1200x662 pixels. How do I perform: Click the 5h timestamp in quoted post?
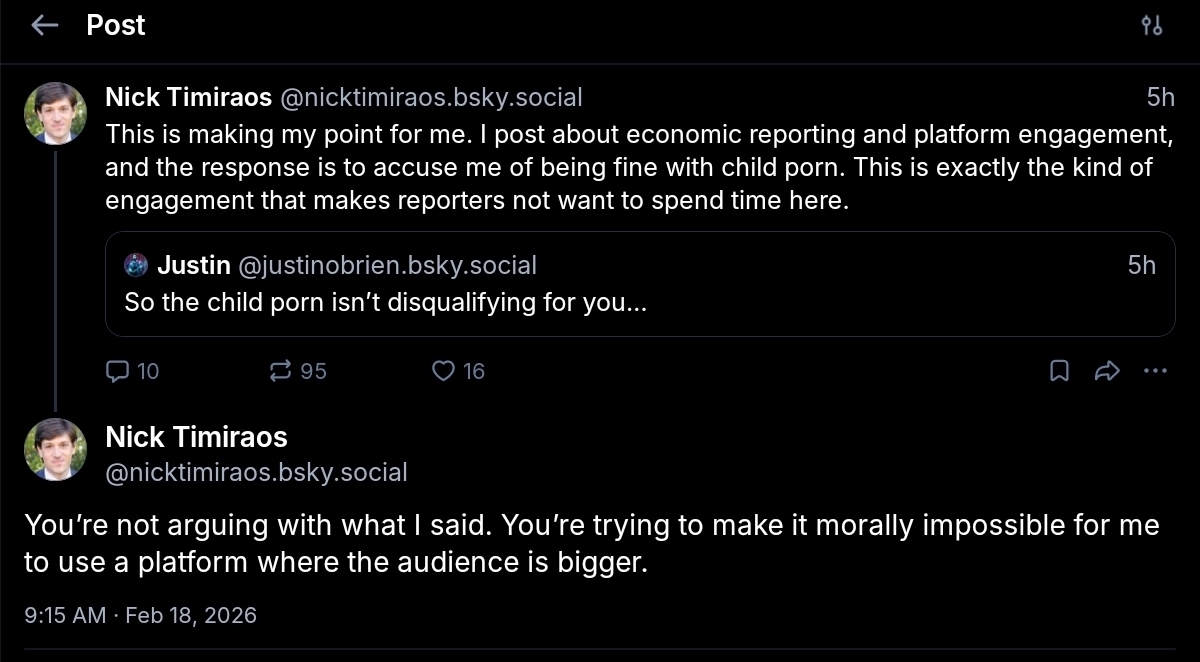pos(1141,265)
